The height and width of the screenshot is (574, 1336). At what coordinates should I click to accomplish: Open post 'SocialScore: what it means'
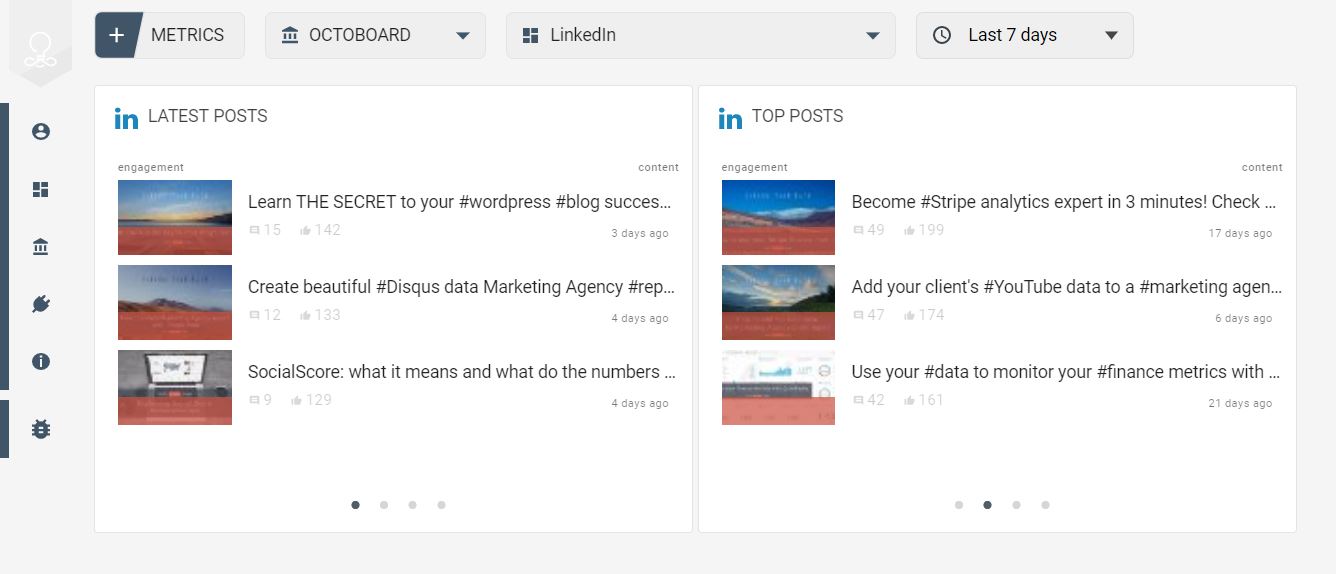[461, 372]
